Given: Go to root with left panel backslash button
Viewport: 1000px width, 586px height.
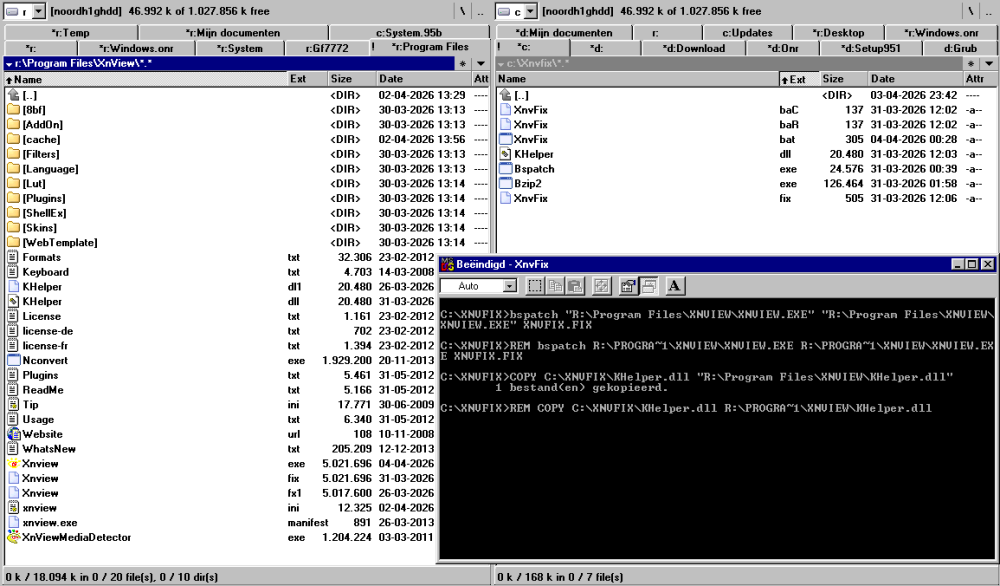Looking at the screenshot, I should click(463, 11).
